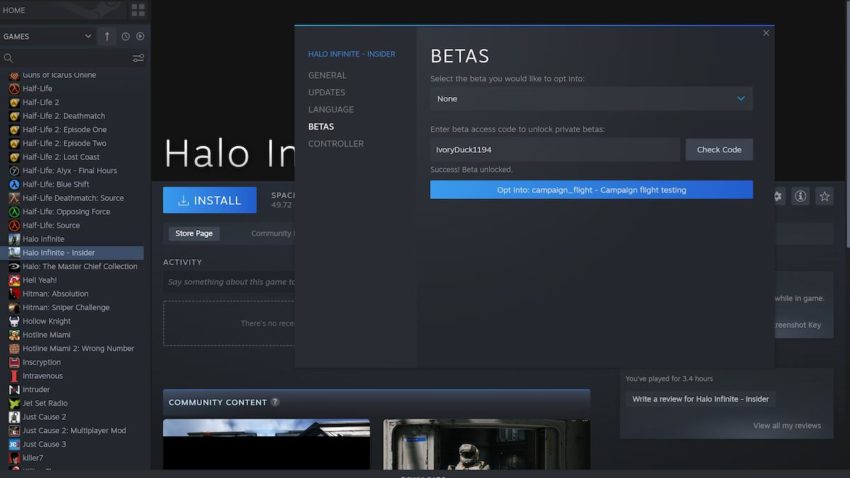Select Just Cause 2 in list
The width and height of the screenshot is (850, 478).
[44, 417]
